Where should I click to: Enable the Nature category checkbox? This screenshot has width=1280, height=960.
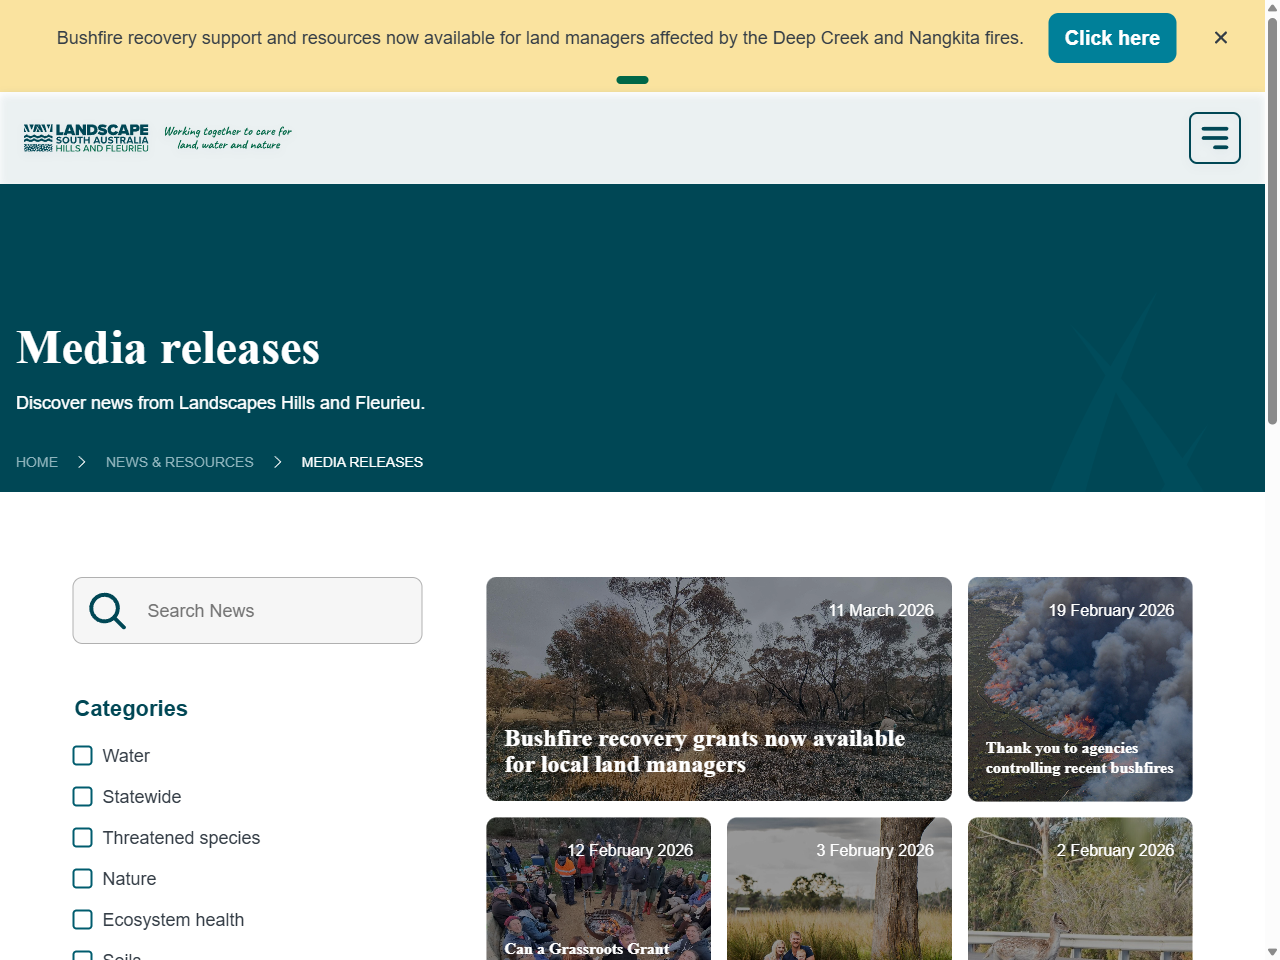[82, 878]
